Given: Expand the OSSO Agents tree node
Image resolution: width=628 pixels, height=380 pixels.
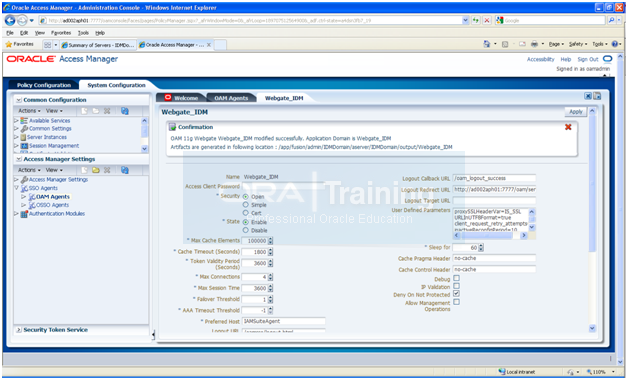Looking at the screenshot, I should 24,205.
